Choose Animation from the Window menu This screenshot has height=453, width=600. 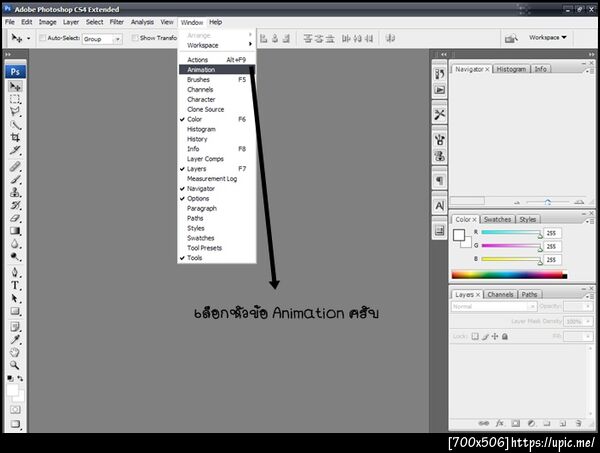coord(217,70)
